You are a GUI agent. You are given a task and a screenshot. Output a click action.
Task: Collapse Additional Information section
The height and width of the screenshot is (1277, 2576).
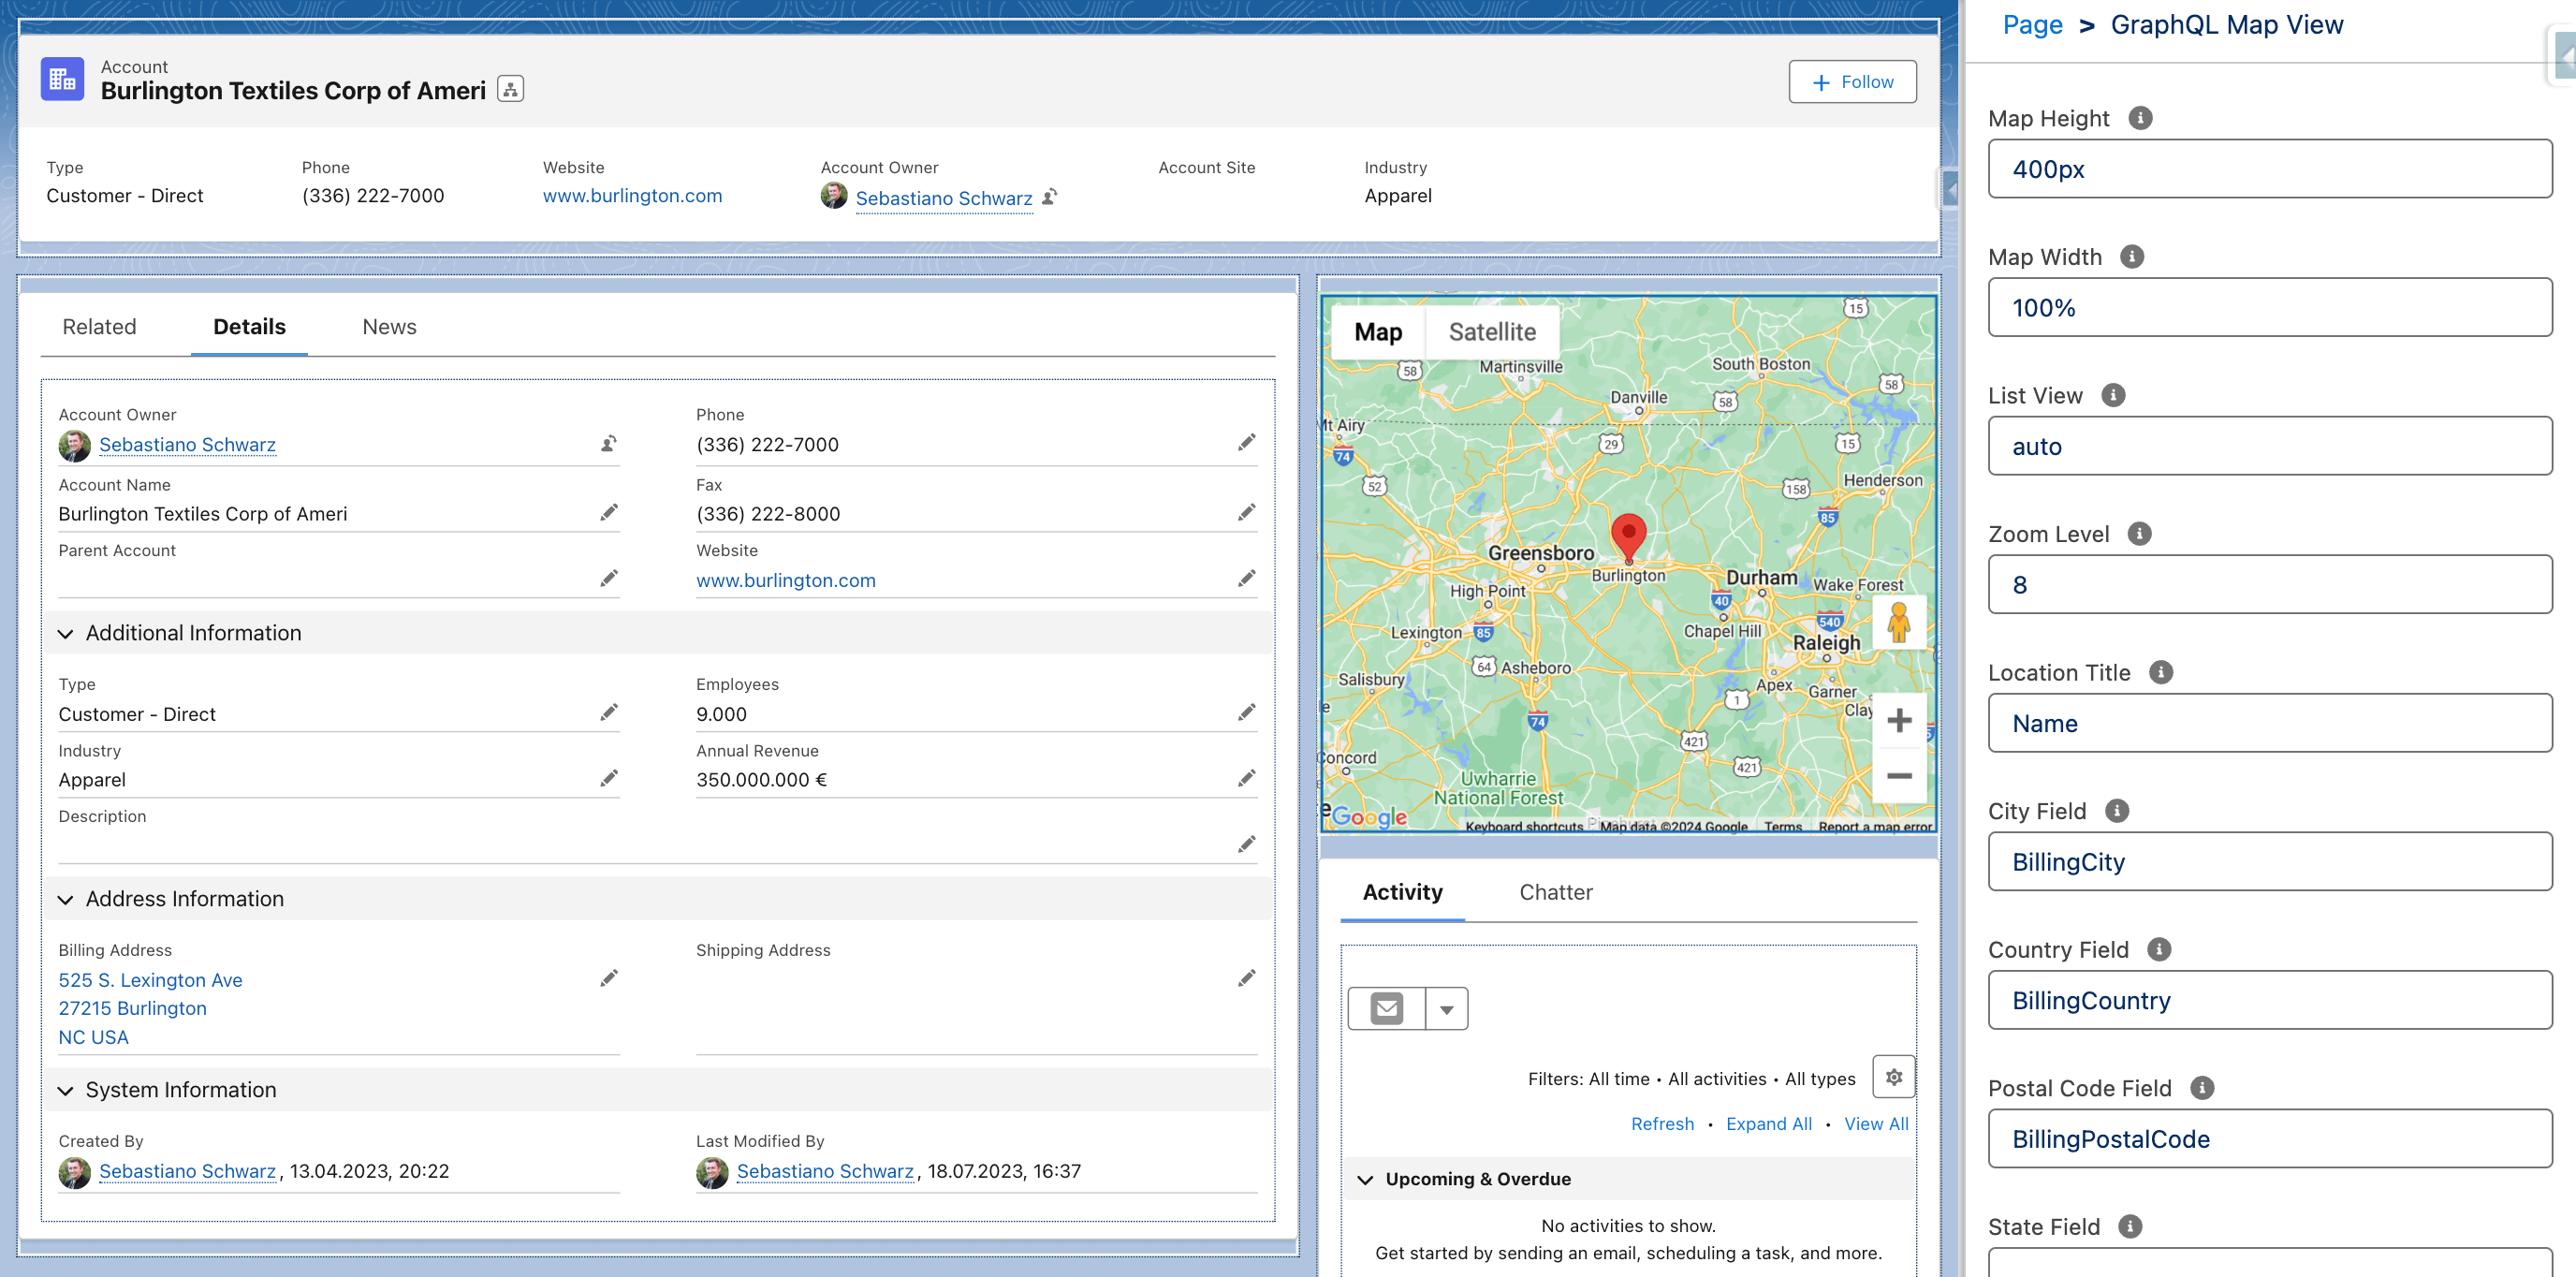[x=66, y=633]
